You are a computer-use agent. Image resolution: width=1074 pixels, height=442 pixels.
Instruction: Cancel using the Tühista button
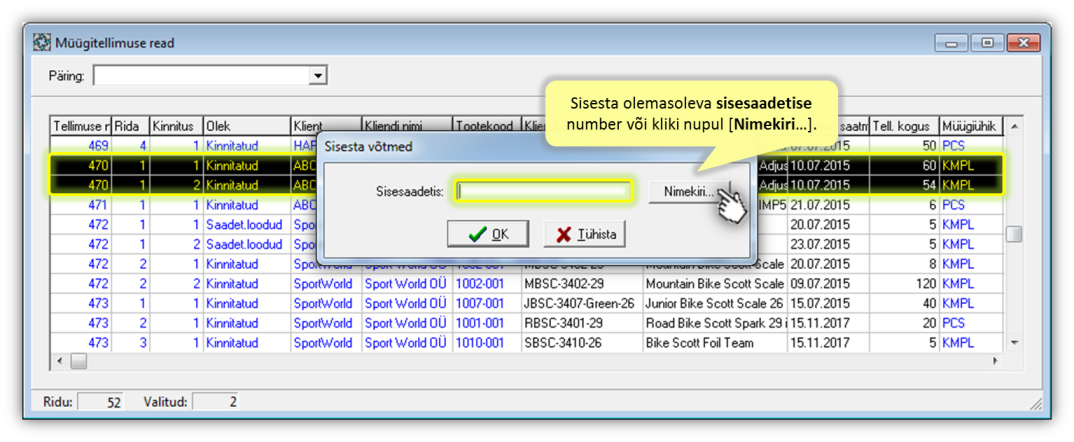coord(585,235)
